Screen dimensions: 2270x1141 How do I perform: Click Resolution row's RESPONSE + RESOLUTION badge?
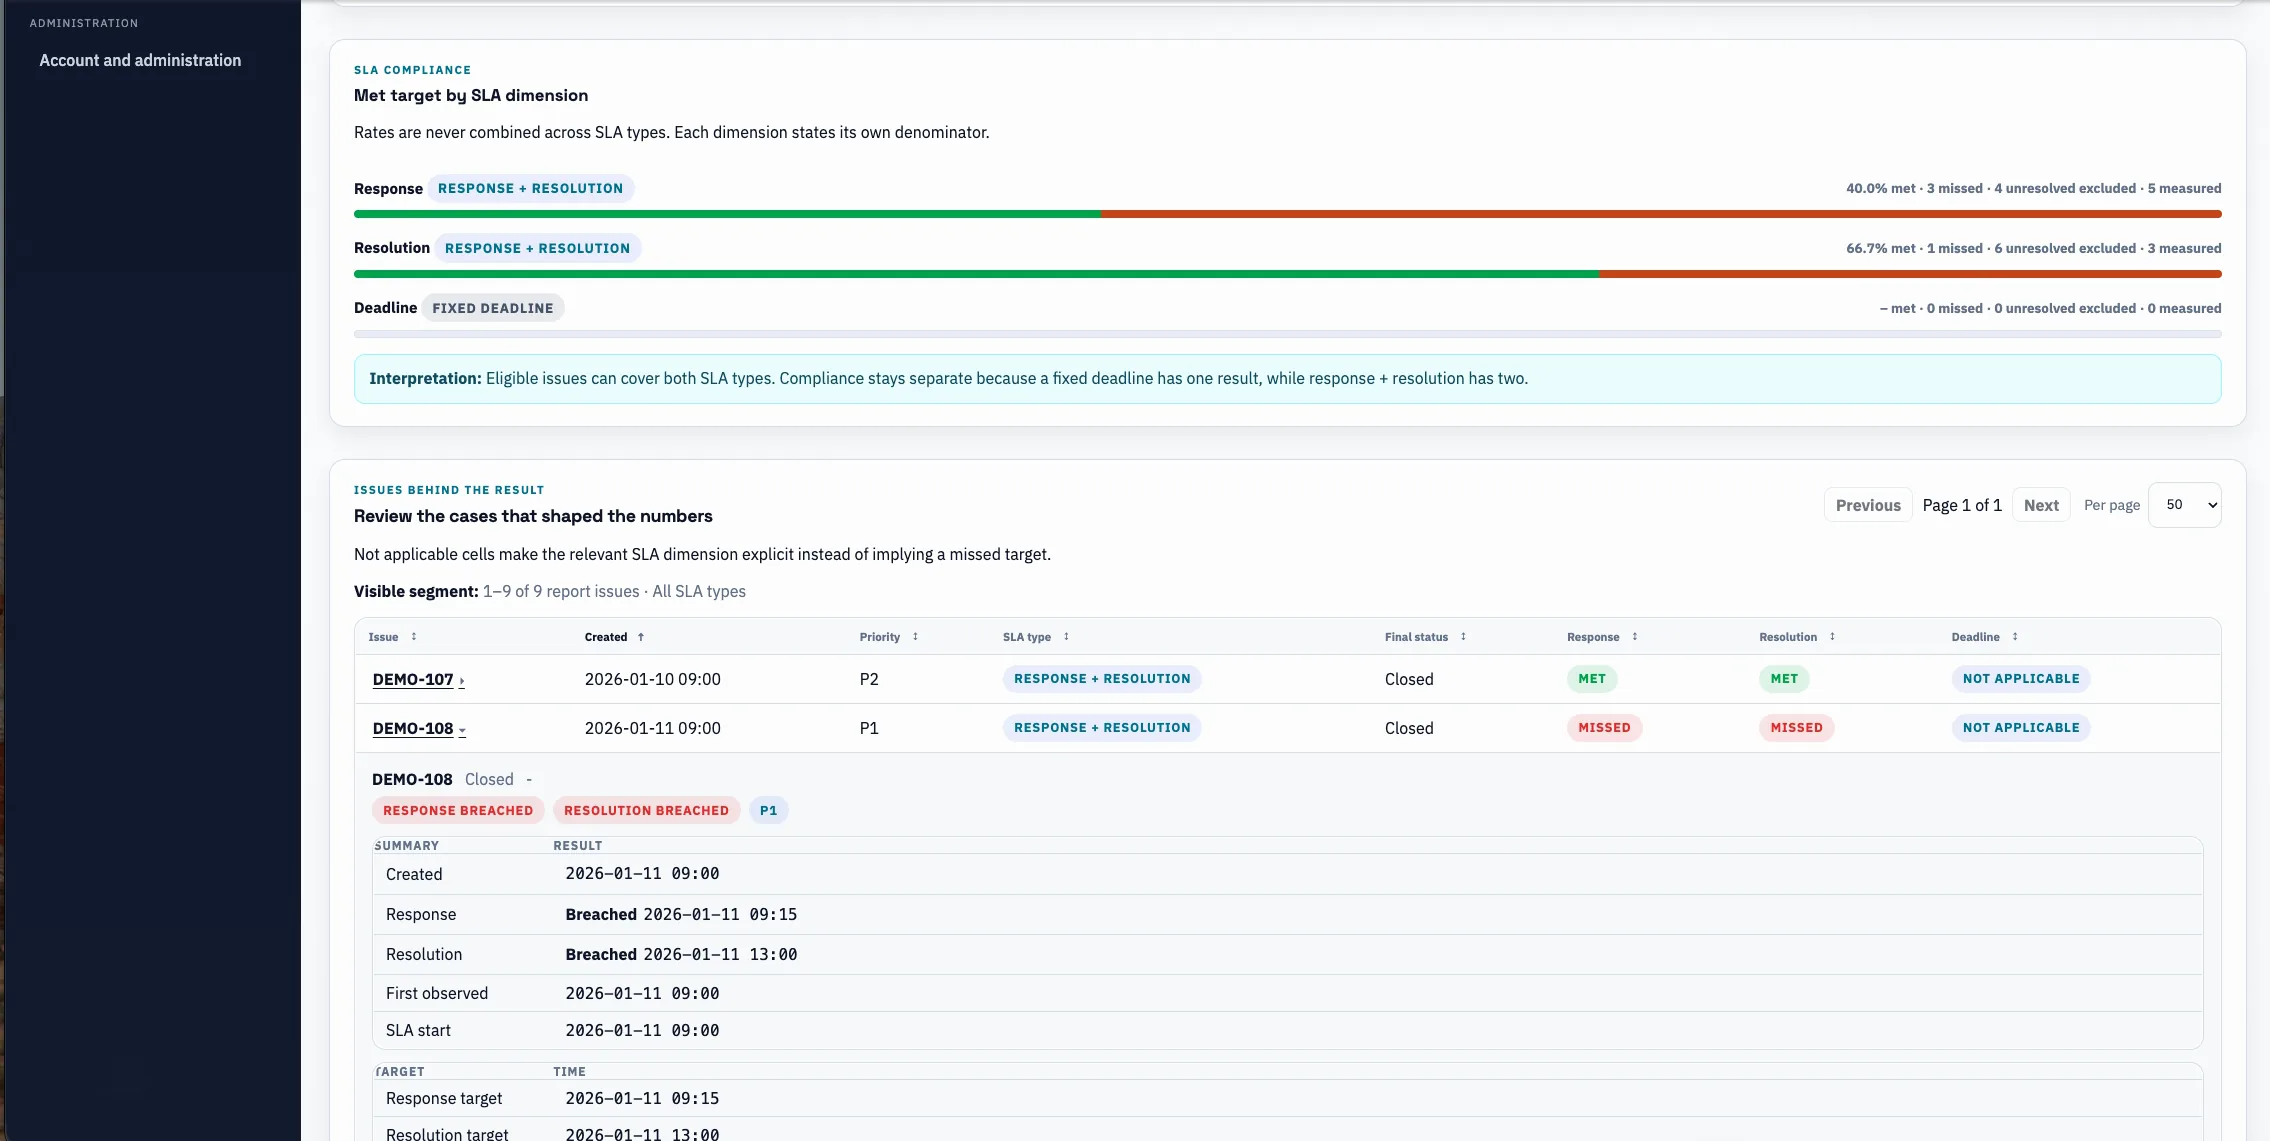click(x=537, y=249)
